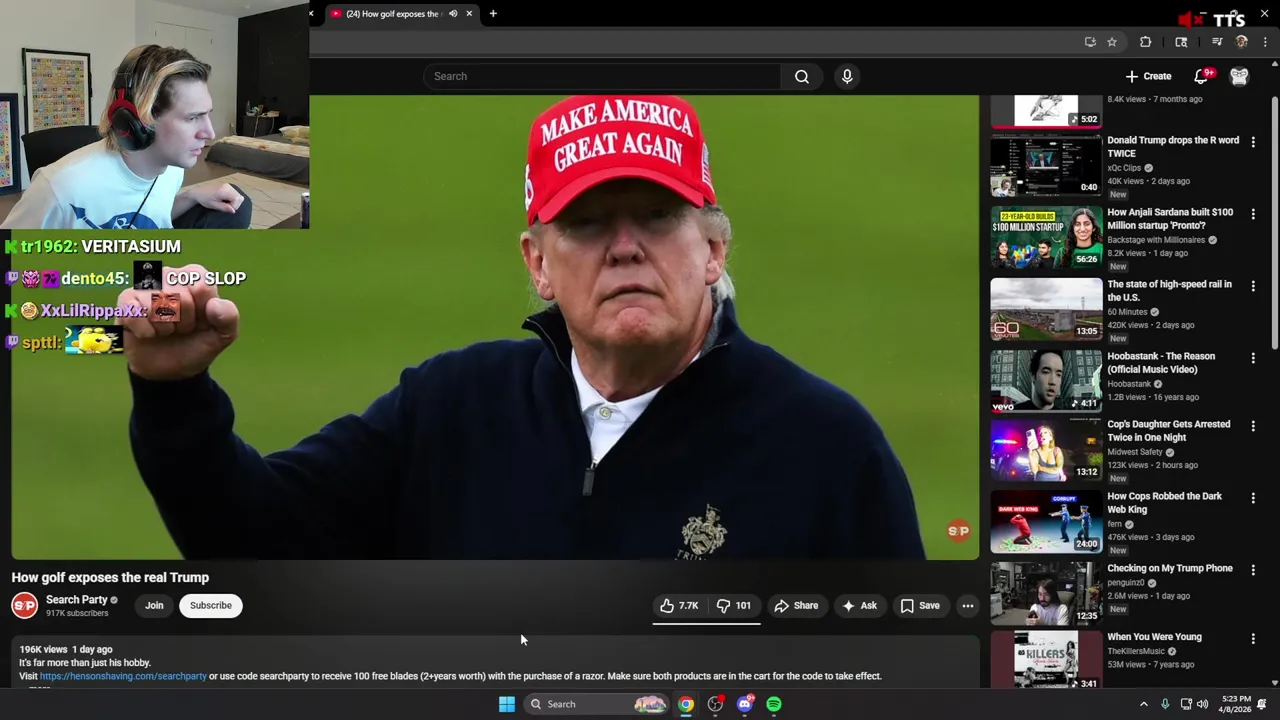Click the Ask AI sparkle button

tap(859, 605)
